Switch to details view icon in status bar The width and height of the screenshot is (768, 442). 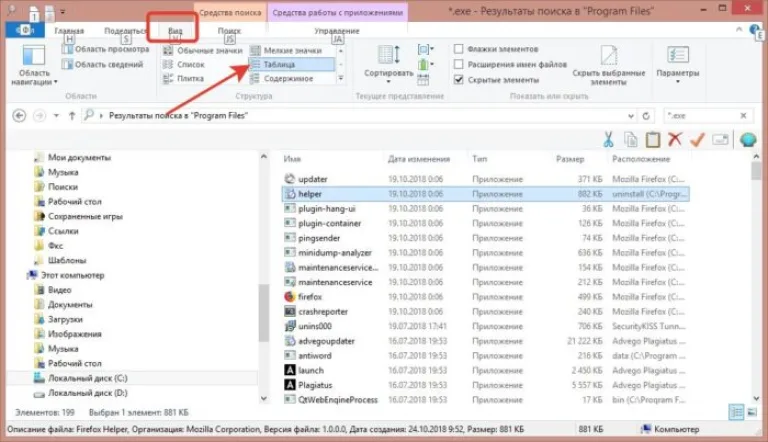736,412
